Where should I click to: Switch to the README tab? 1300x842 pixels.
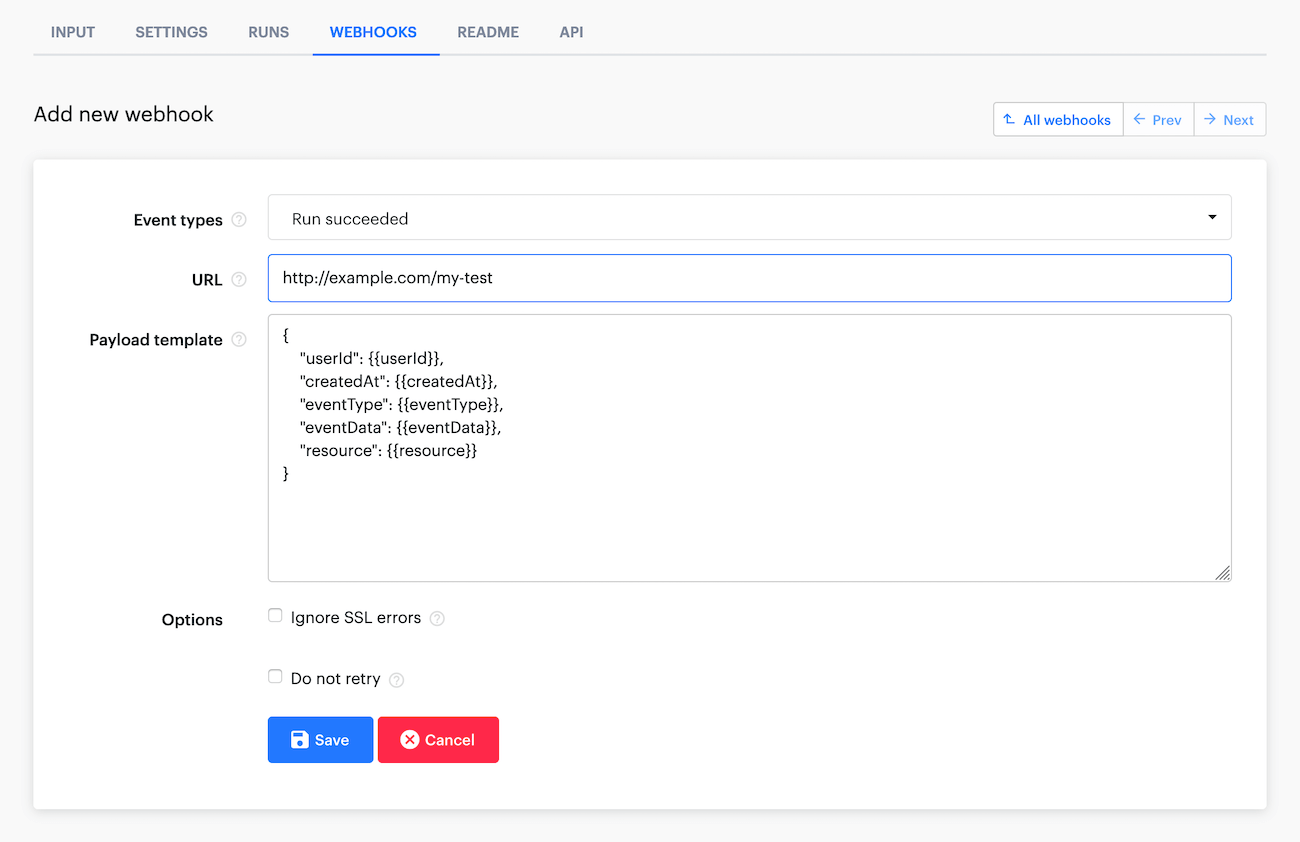pos(488,32)
